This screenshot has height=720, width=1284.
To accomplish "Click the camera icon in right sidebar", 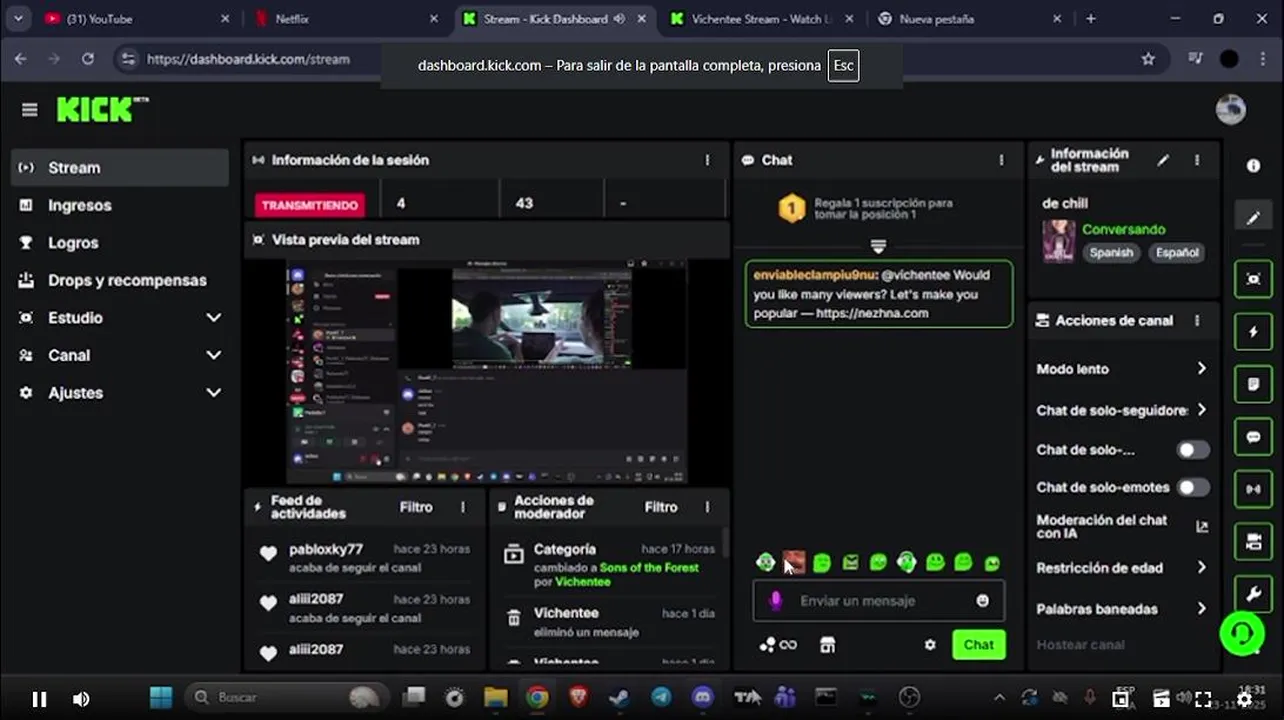I will [1253, 542].
